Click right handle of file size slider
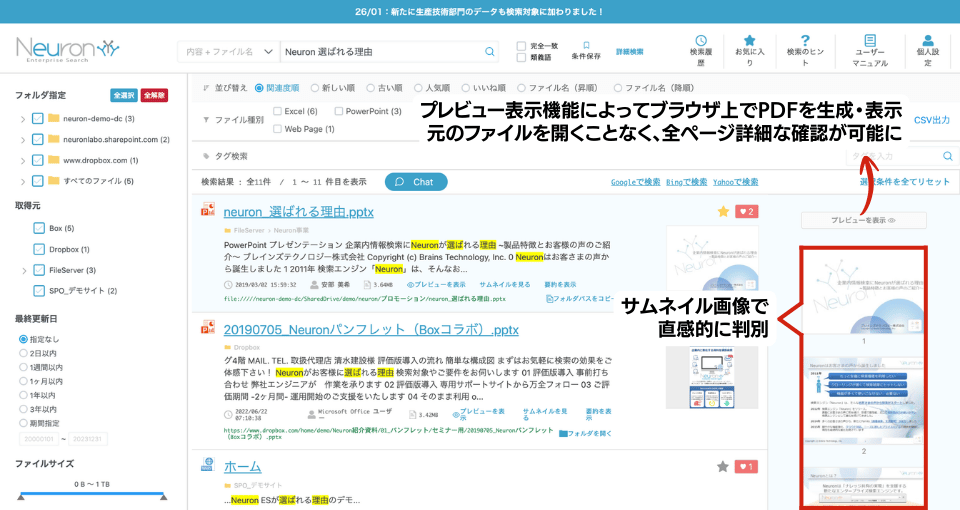Screen dimensions: 960x510 pyautogui.click(x=163, y=497)
